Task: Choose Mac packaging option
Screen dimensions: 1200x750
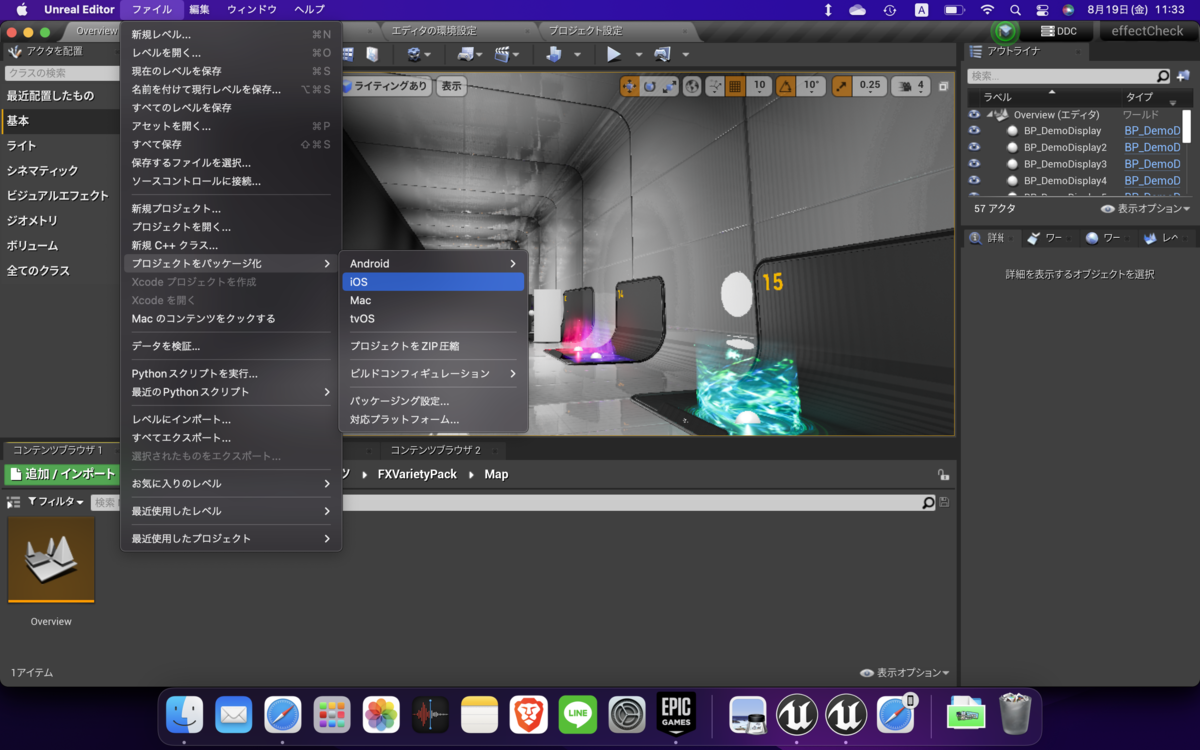Action: [432, 300]
